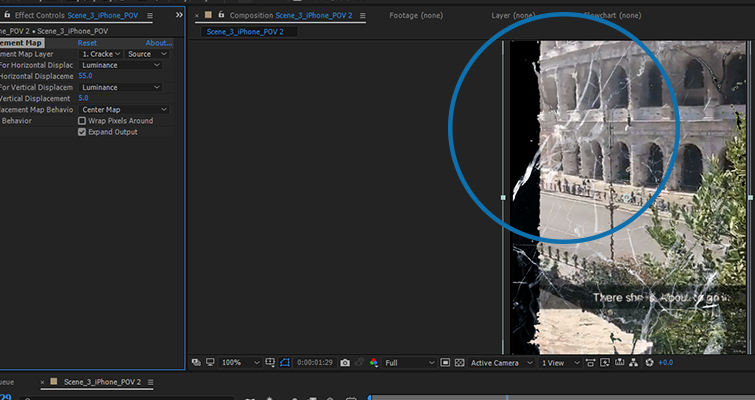
Task: Open the 100% magnification dropdown
Action: [x=240, y=362]
